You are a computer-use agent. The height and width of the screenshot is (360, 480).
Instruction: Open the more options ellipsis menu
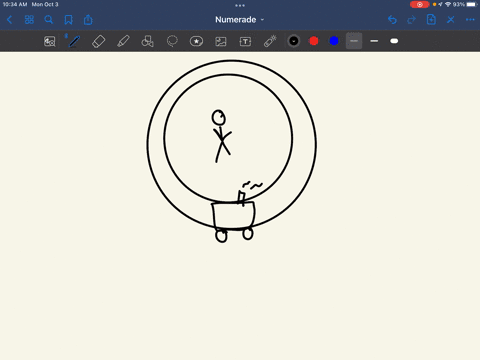point(470,20)
